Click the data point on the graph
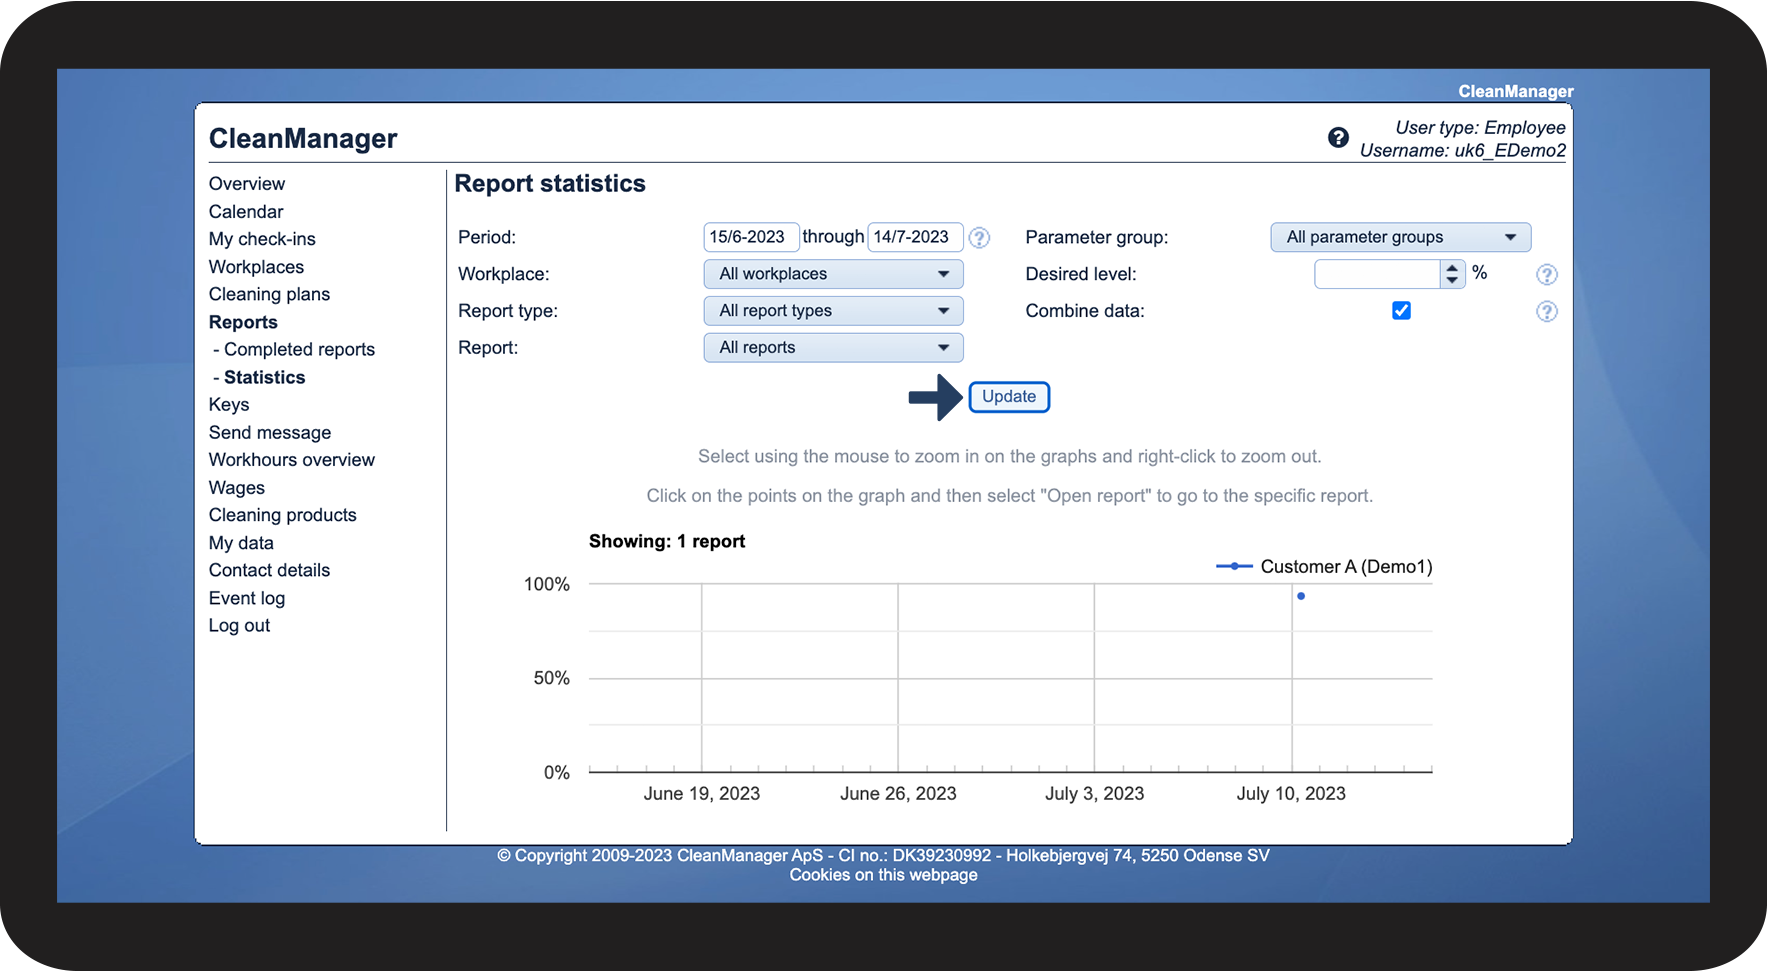1767x971 pixels. [x=1300, y=596]
